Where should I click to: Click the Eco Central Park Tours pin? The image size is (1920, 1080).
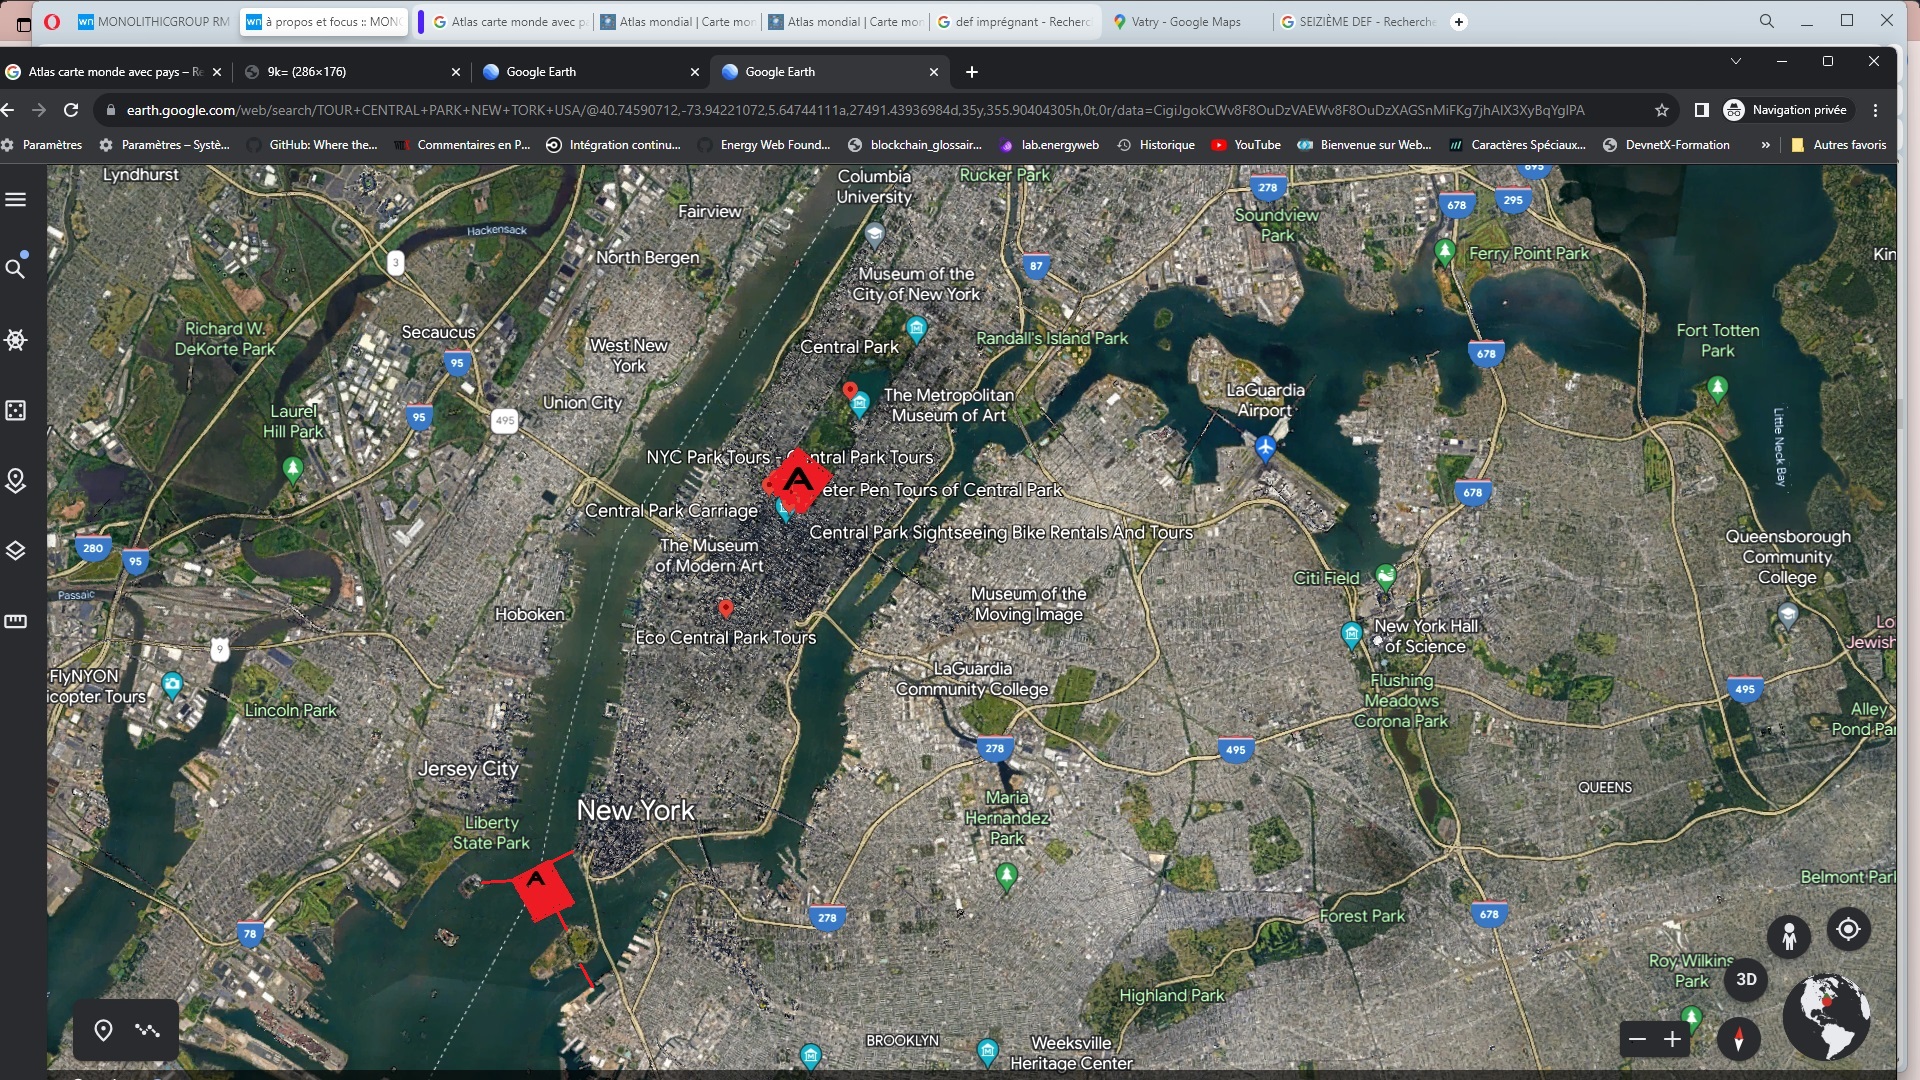(726, 608)
